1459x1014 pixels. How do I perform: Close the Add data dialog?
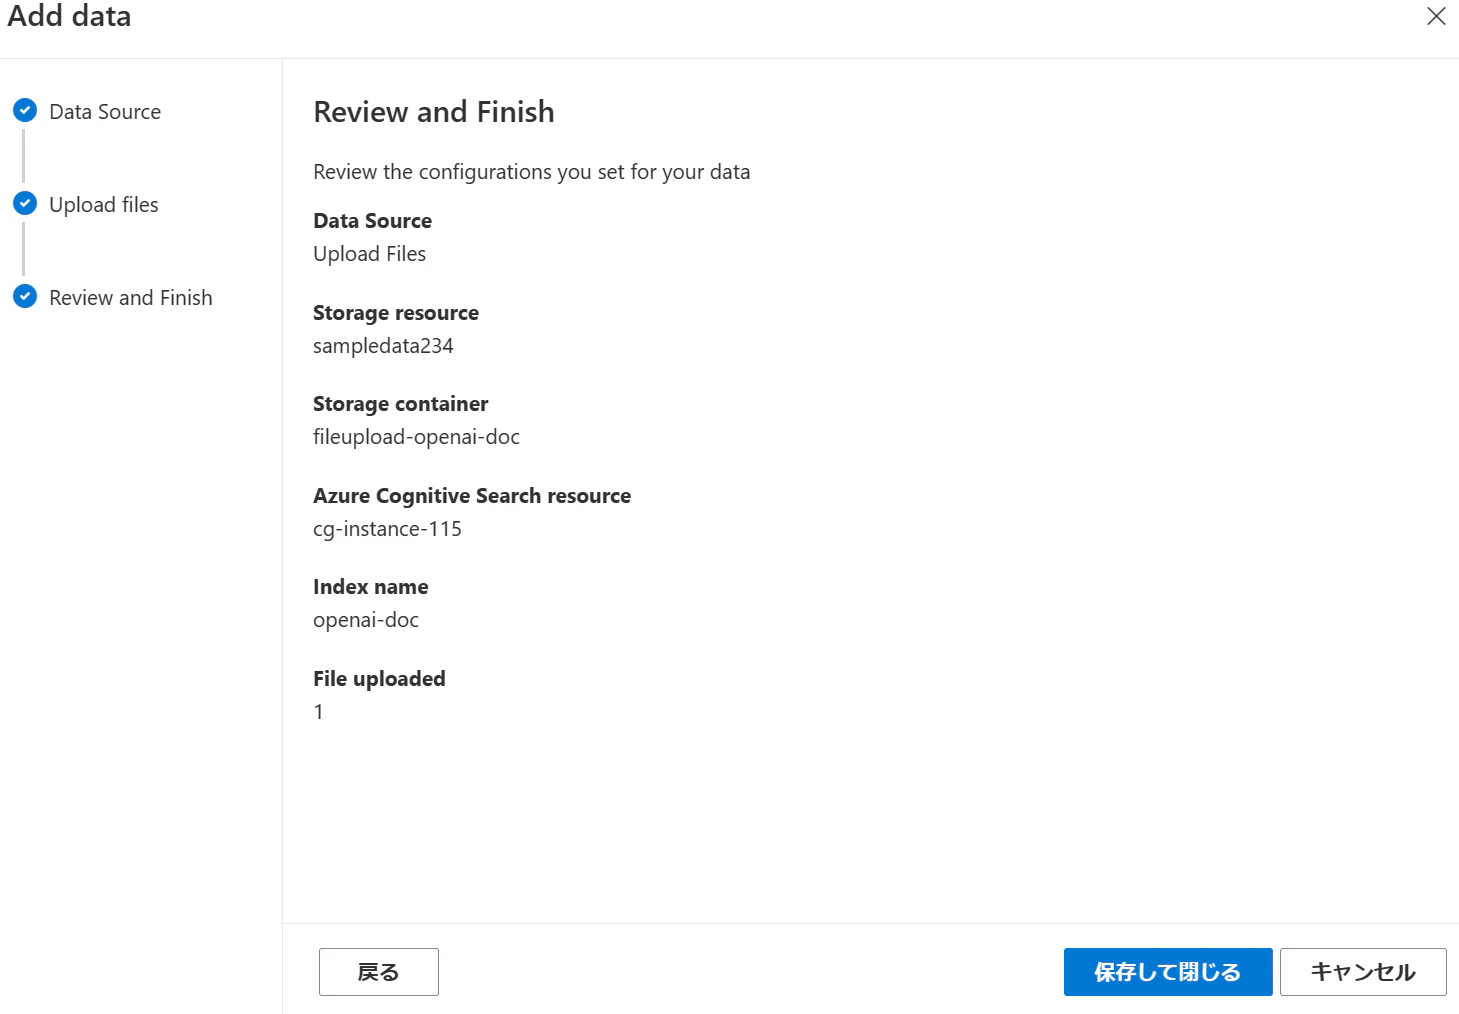click(1436, 16)
